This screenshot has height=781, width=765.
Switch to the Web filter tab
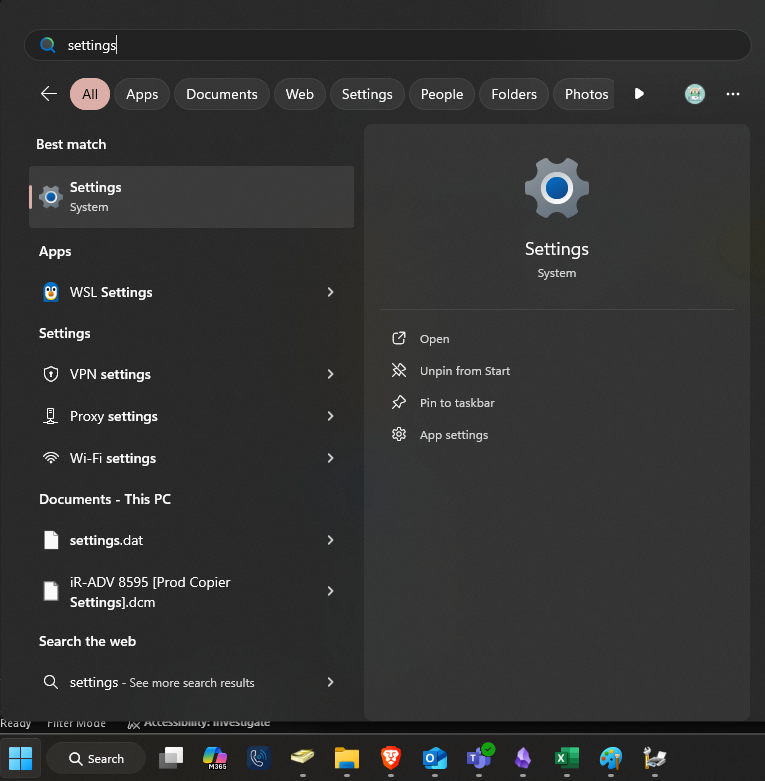click(x=300, y=94)
